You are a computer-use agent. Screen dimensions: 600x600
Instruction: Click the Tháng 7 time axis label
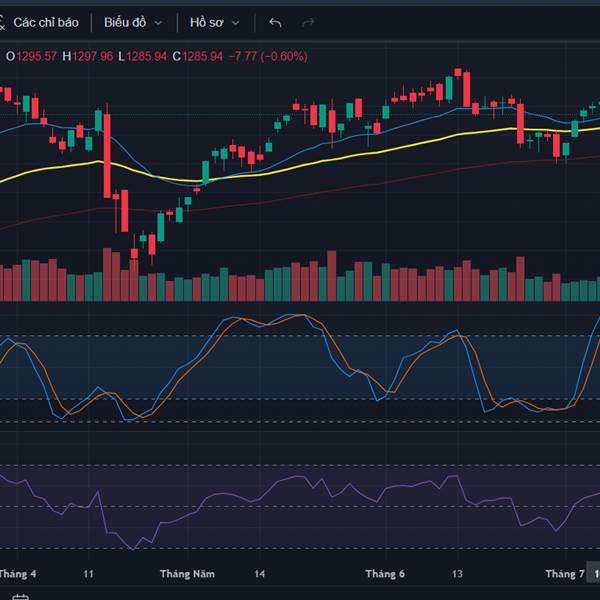coord(565,574)
